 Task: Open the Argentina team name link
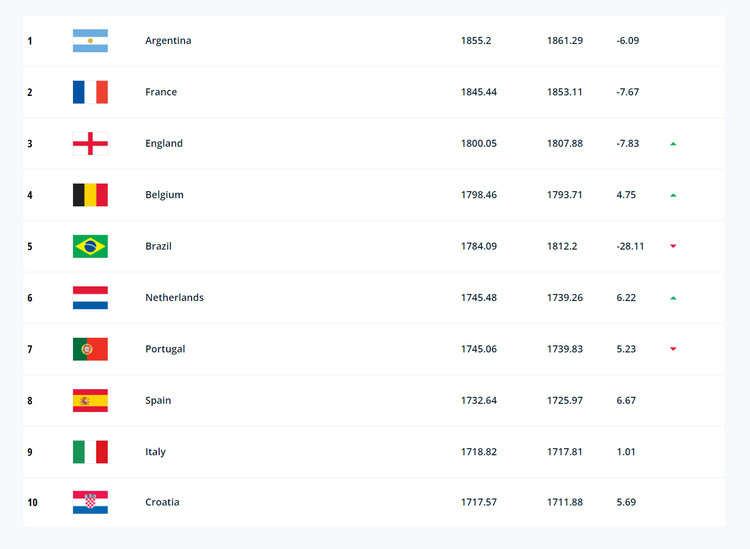click(x=168, y=41)
